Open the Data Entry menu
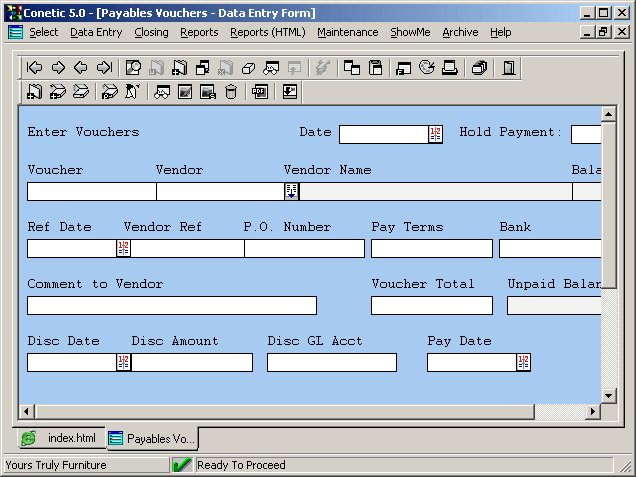Viewport: 636px width, 477px height. coord(96,32)
